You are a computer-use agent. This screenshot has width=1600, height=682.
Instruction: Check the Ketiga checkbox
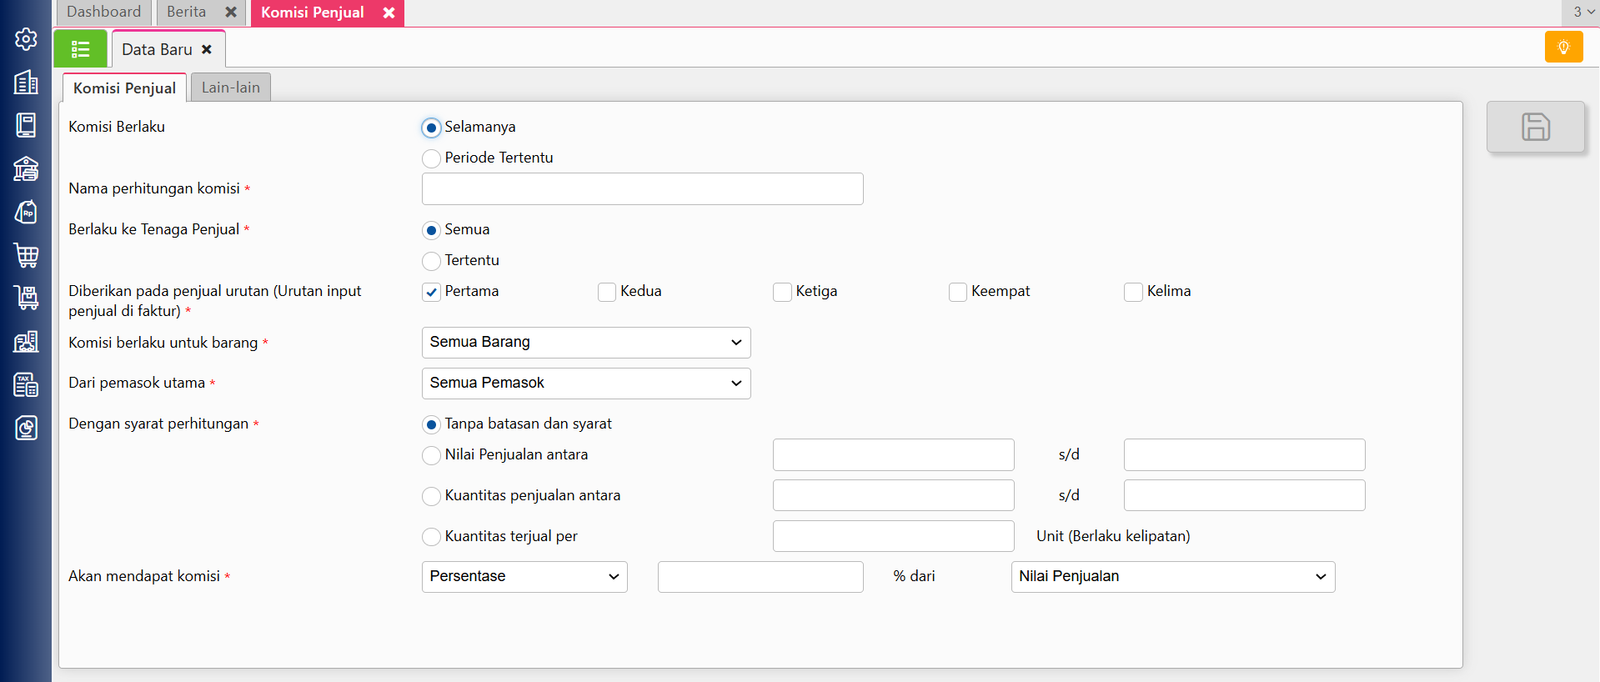pyautogui.click(x=782, y=292)
